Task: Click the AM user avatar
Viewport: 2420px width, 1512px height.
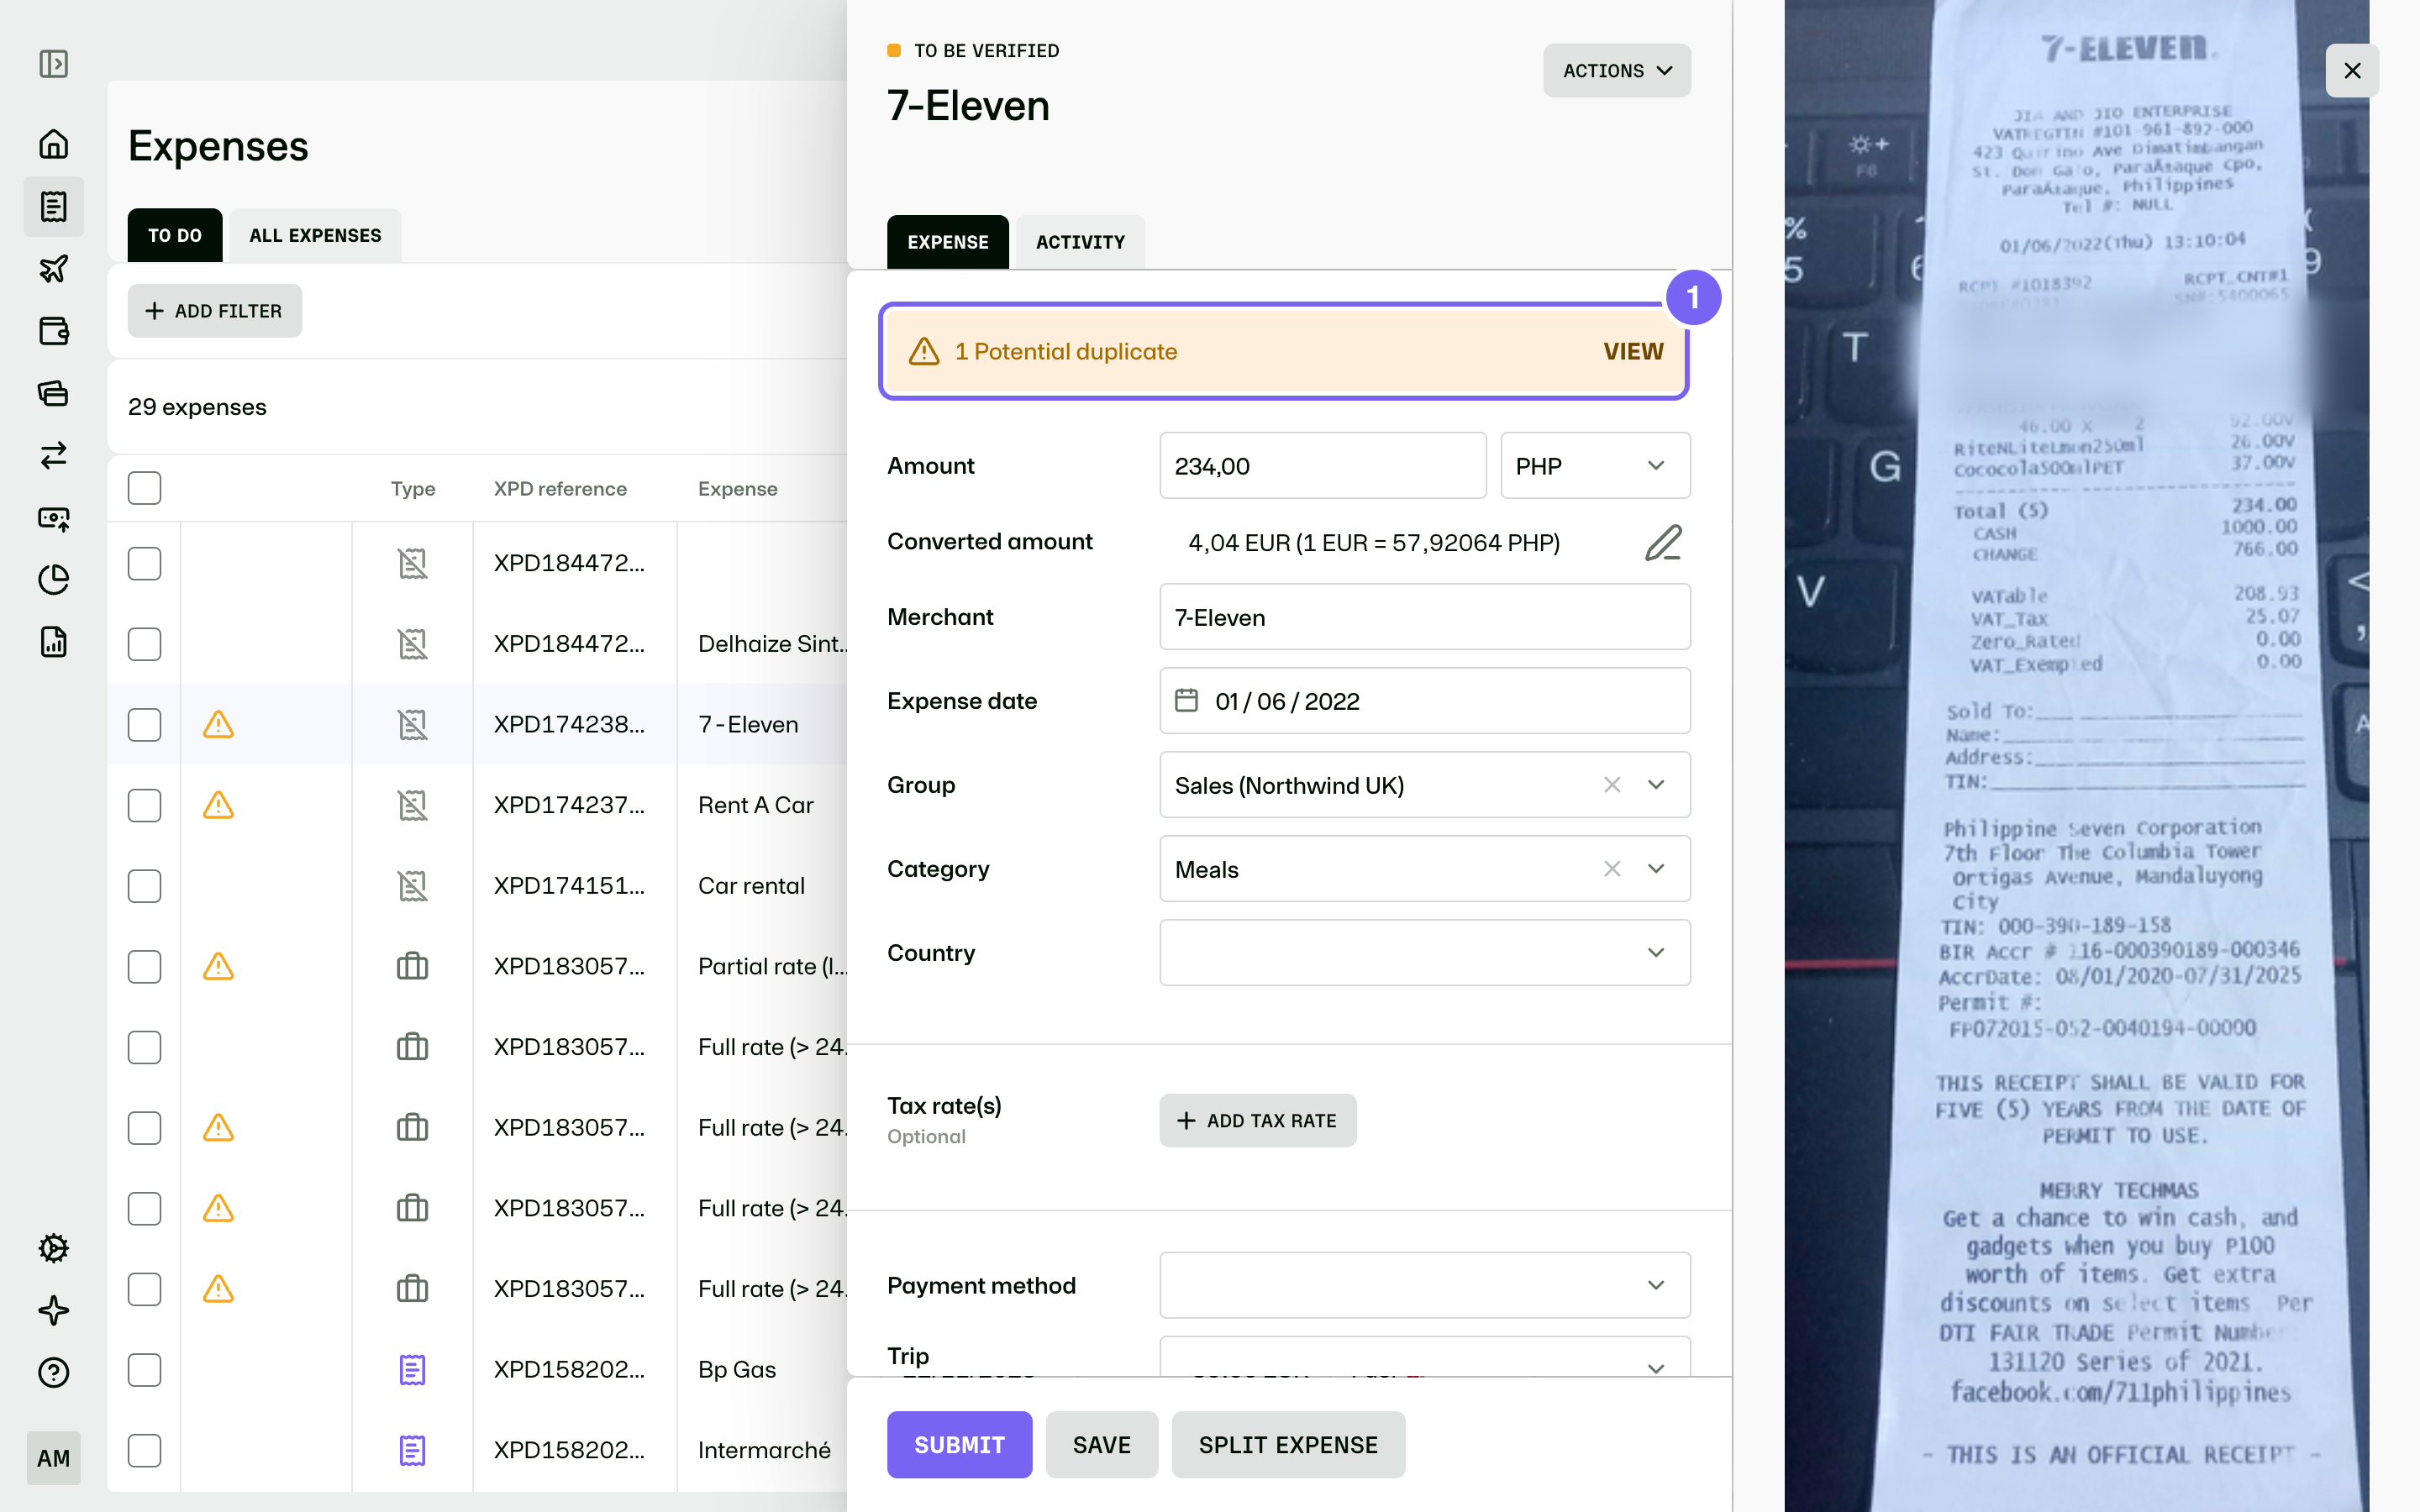Action: click(54, 1458)
